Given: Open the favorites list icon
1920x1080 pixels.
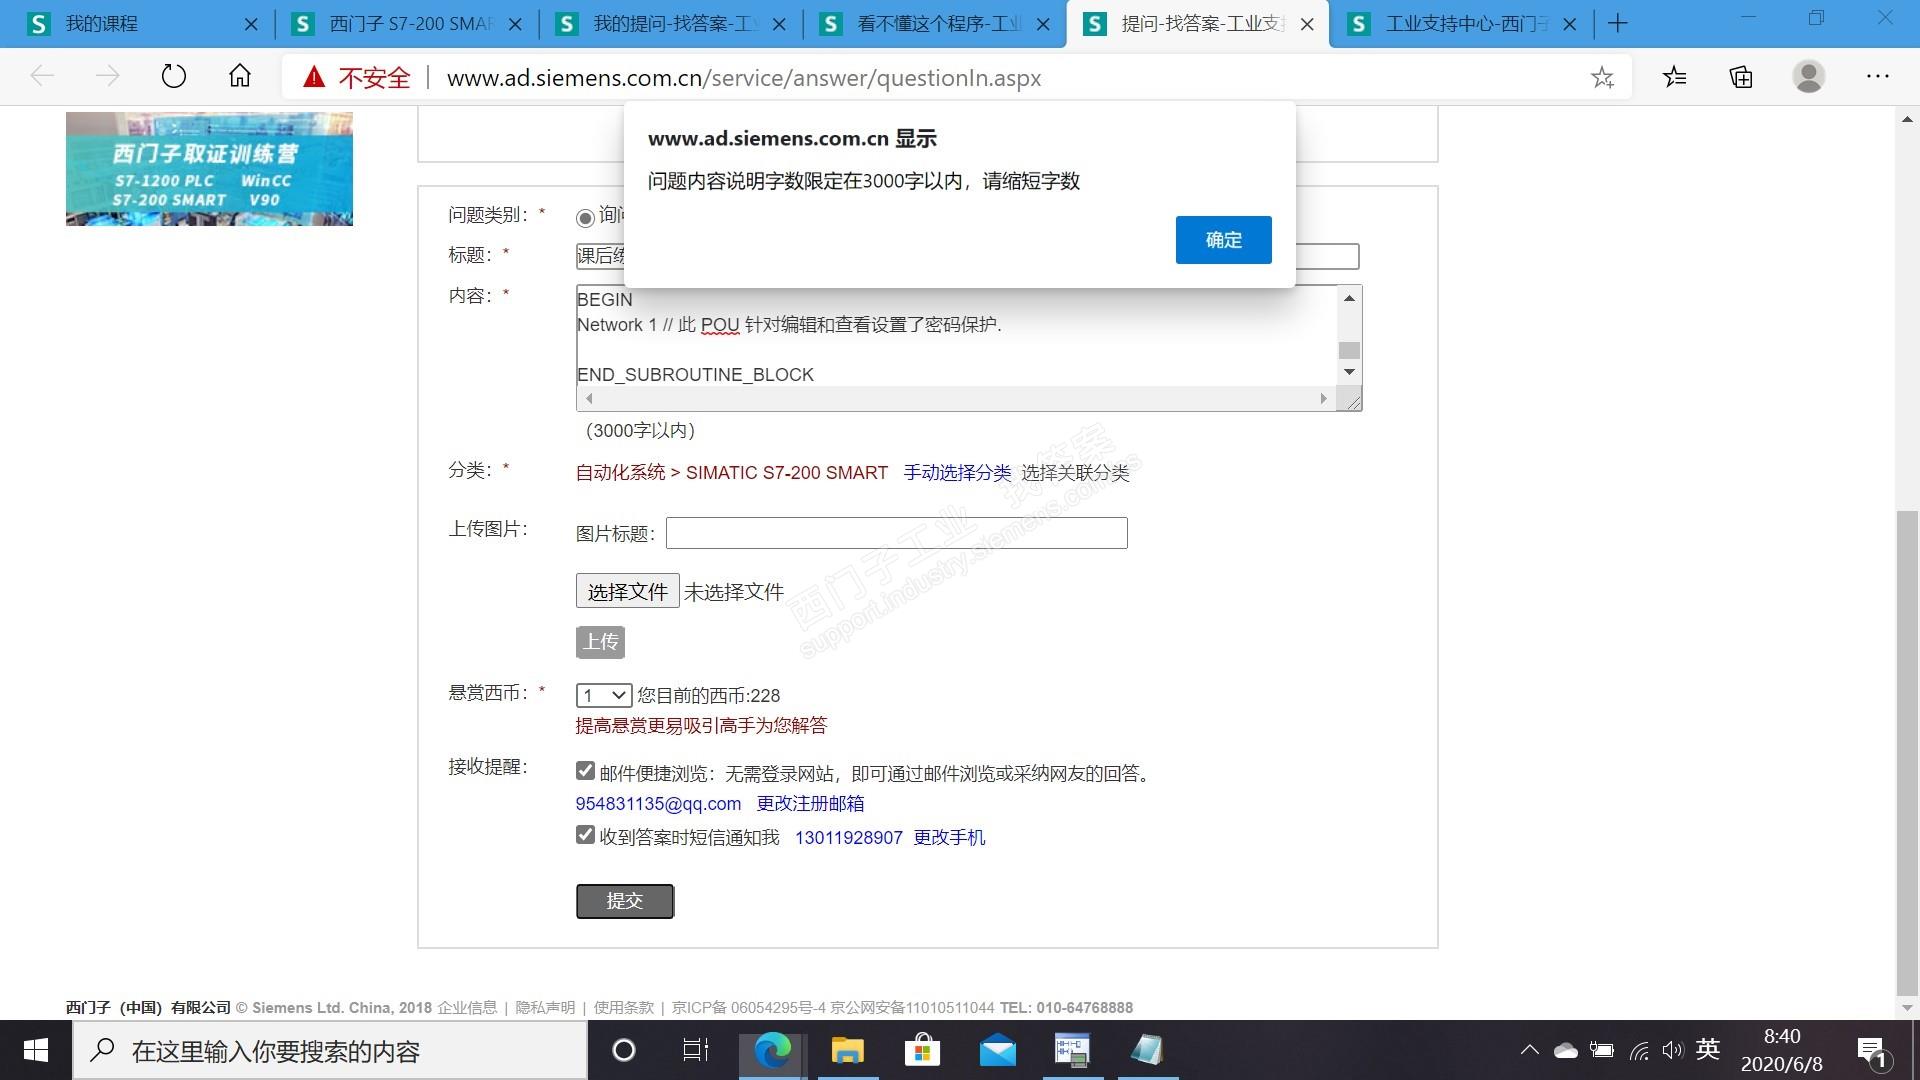Looking at the screenshot, I should click(x=1675, y=77).
